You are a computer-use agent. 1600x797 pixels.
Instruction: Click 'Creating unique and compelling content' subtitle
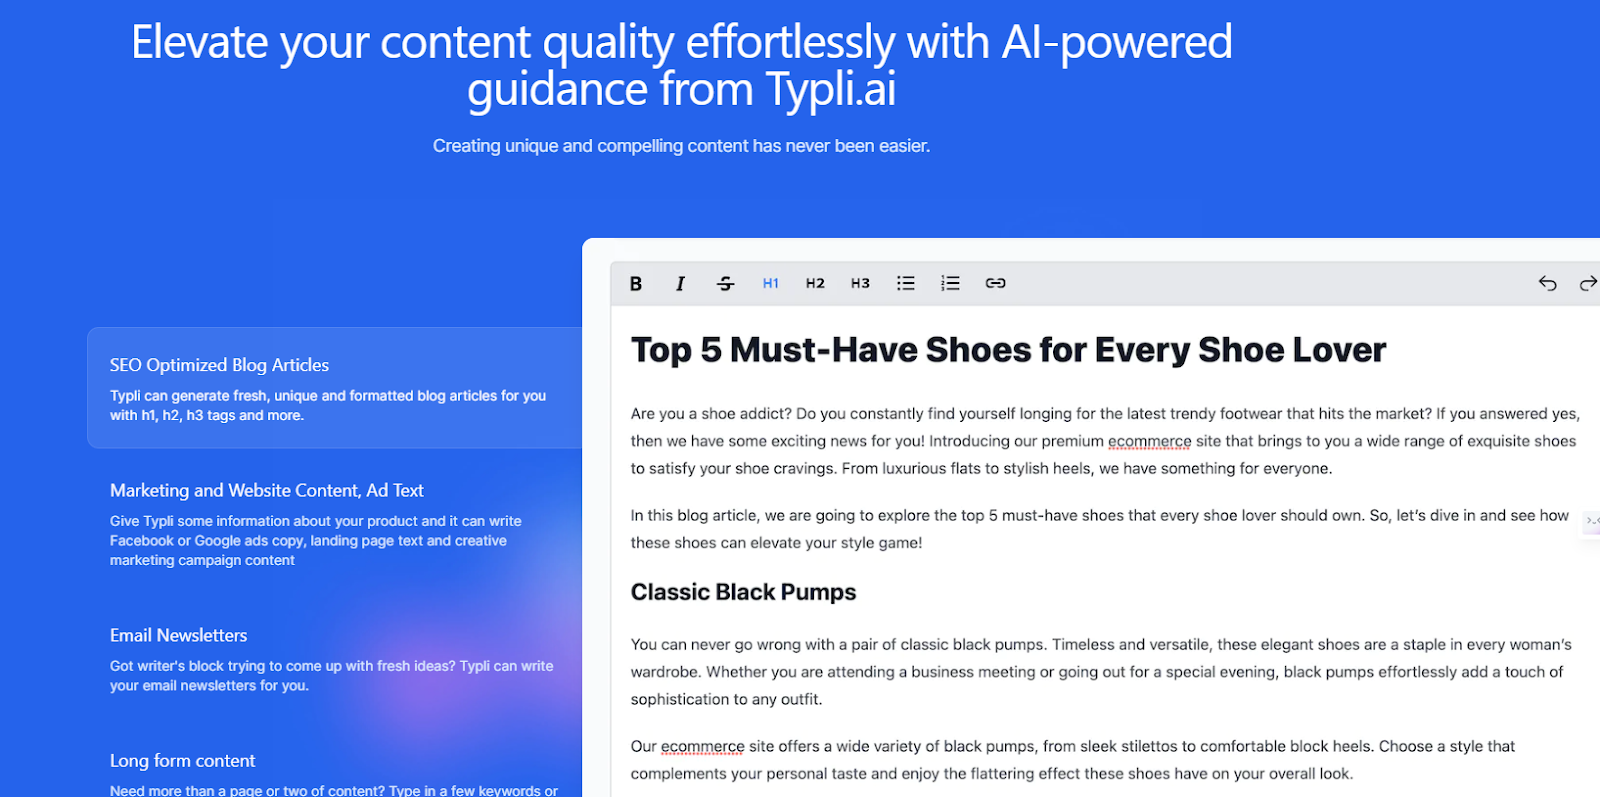tap(681, 146)
